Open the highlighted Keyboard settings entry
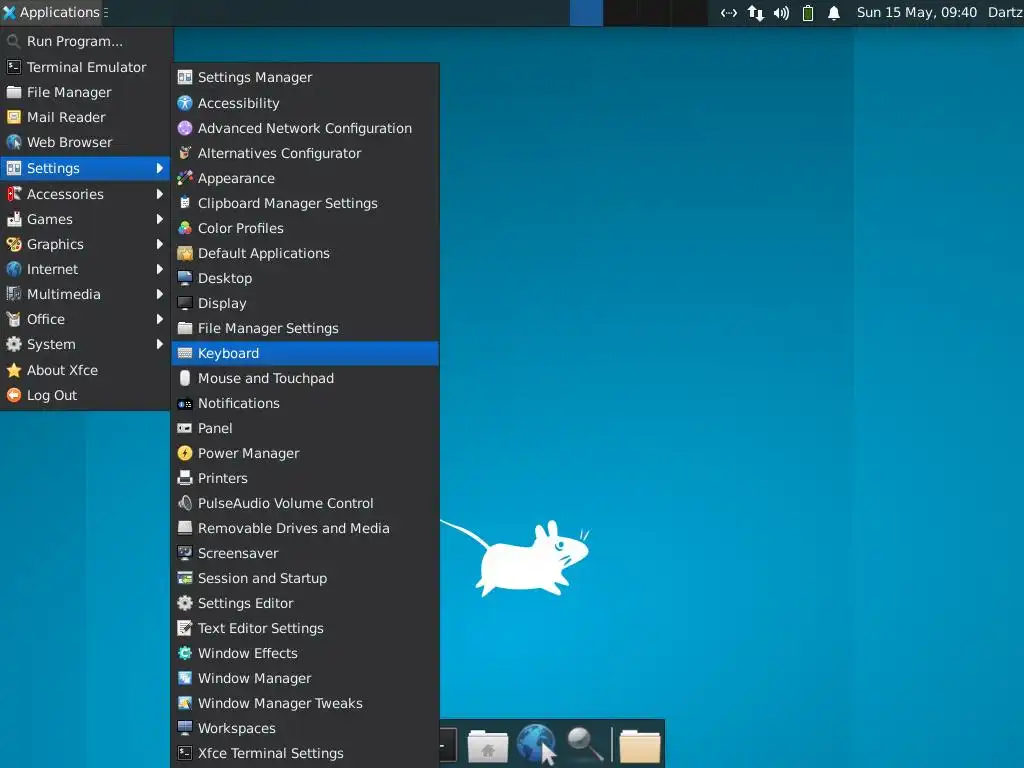This screenshot has width=1024, height=768. tap(305, 353)
